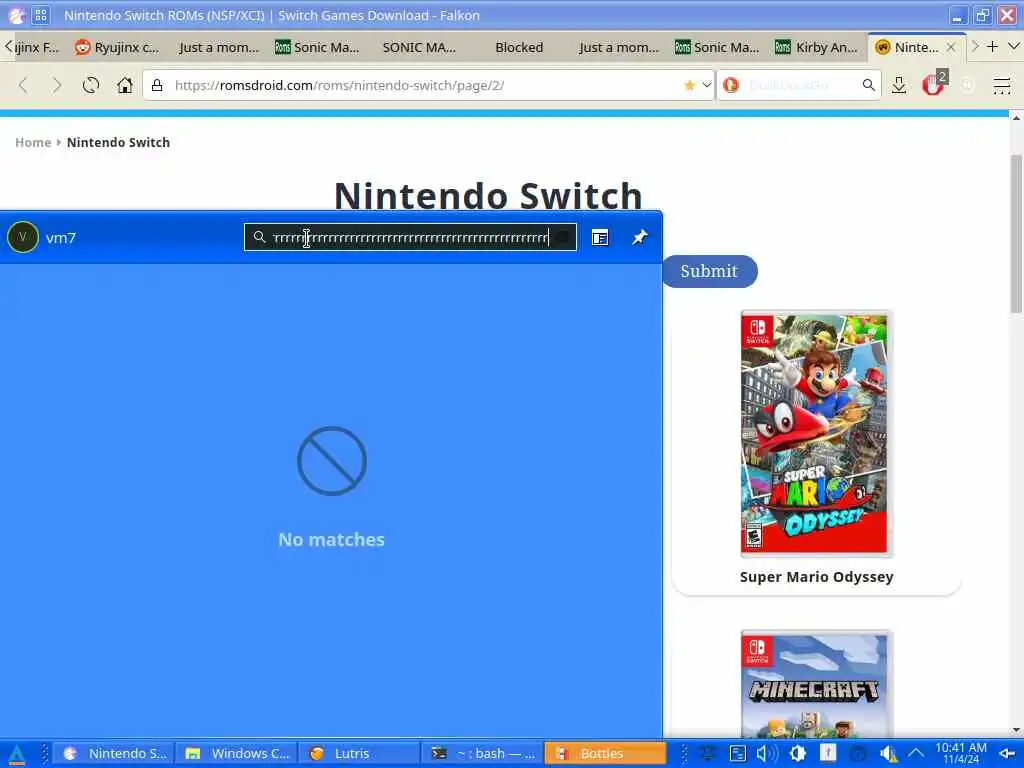
Task: Open the application launcher in taskbar
Action: point(16,754)
